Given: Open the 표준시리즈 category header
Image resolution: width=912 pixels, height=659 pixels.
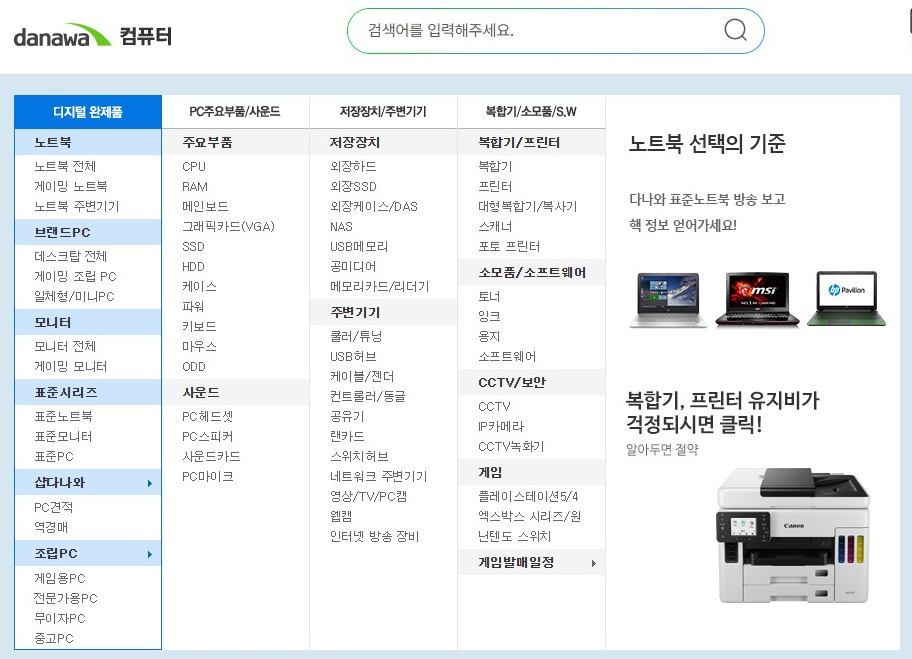Looking at the screenshot, I should [x=88, y=393].
